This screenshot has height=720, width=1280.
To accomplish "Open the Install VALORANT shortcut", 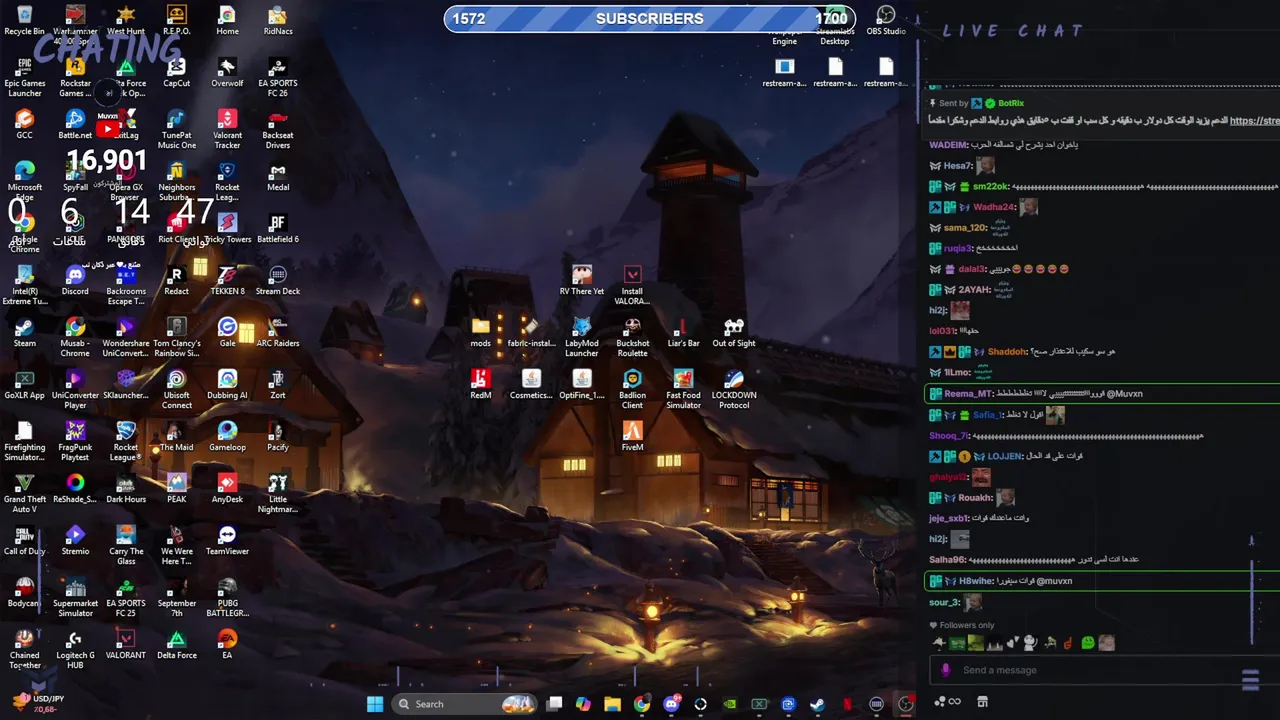I will (632, 285).
